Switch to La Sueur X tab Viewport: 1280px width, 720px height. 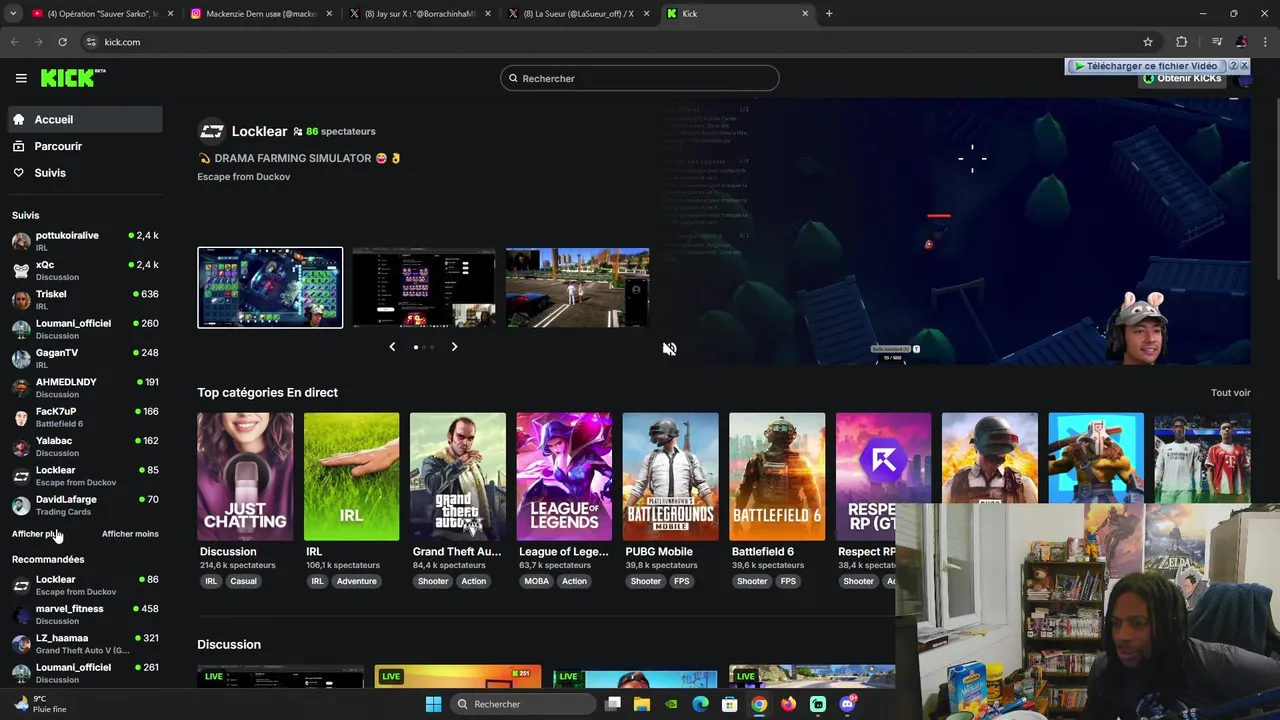(x=578, y=14)
